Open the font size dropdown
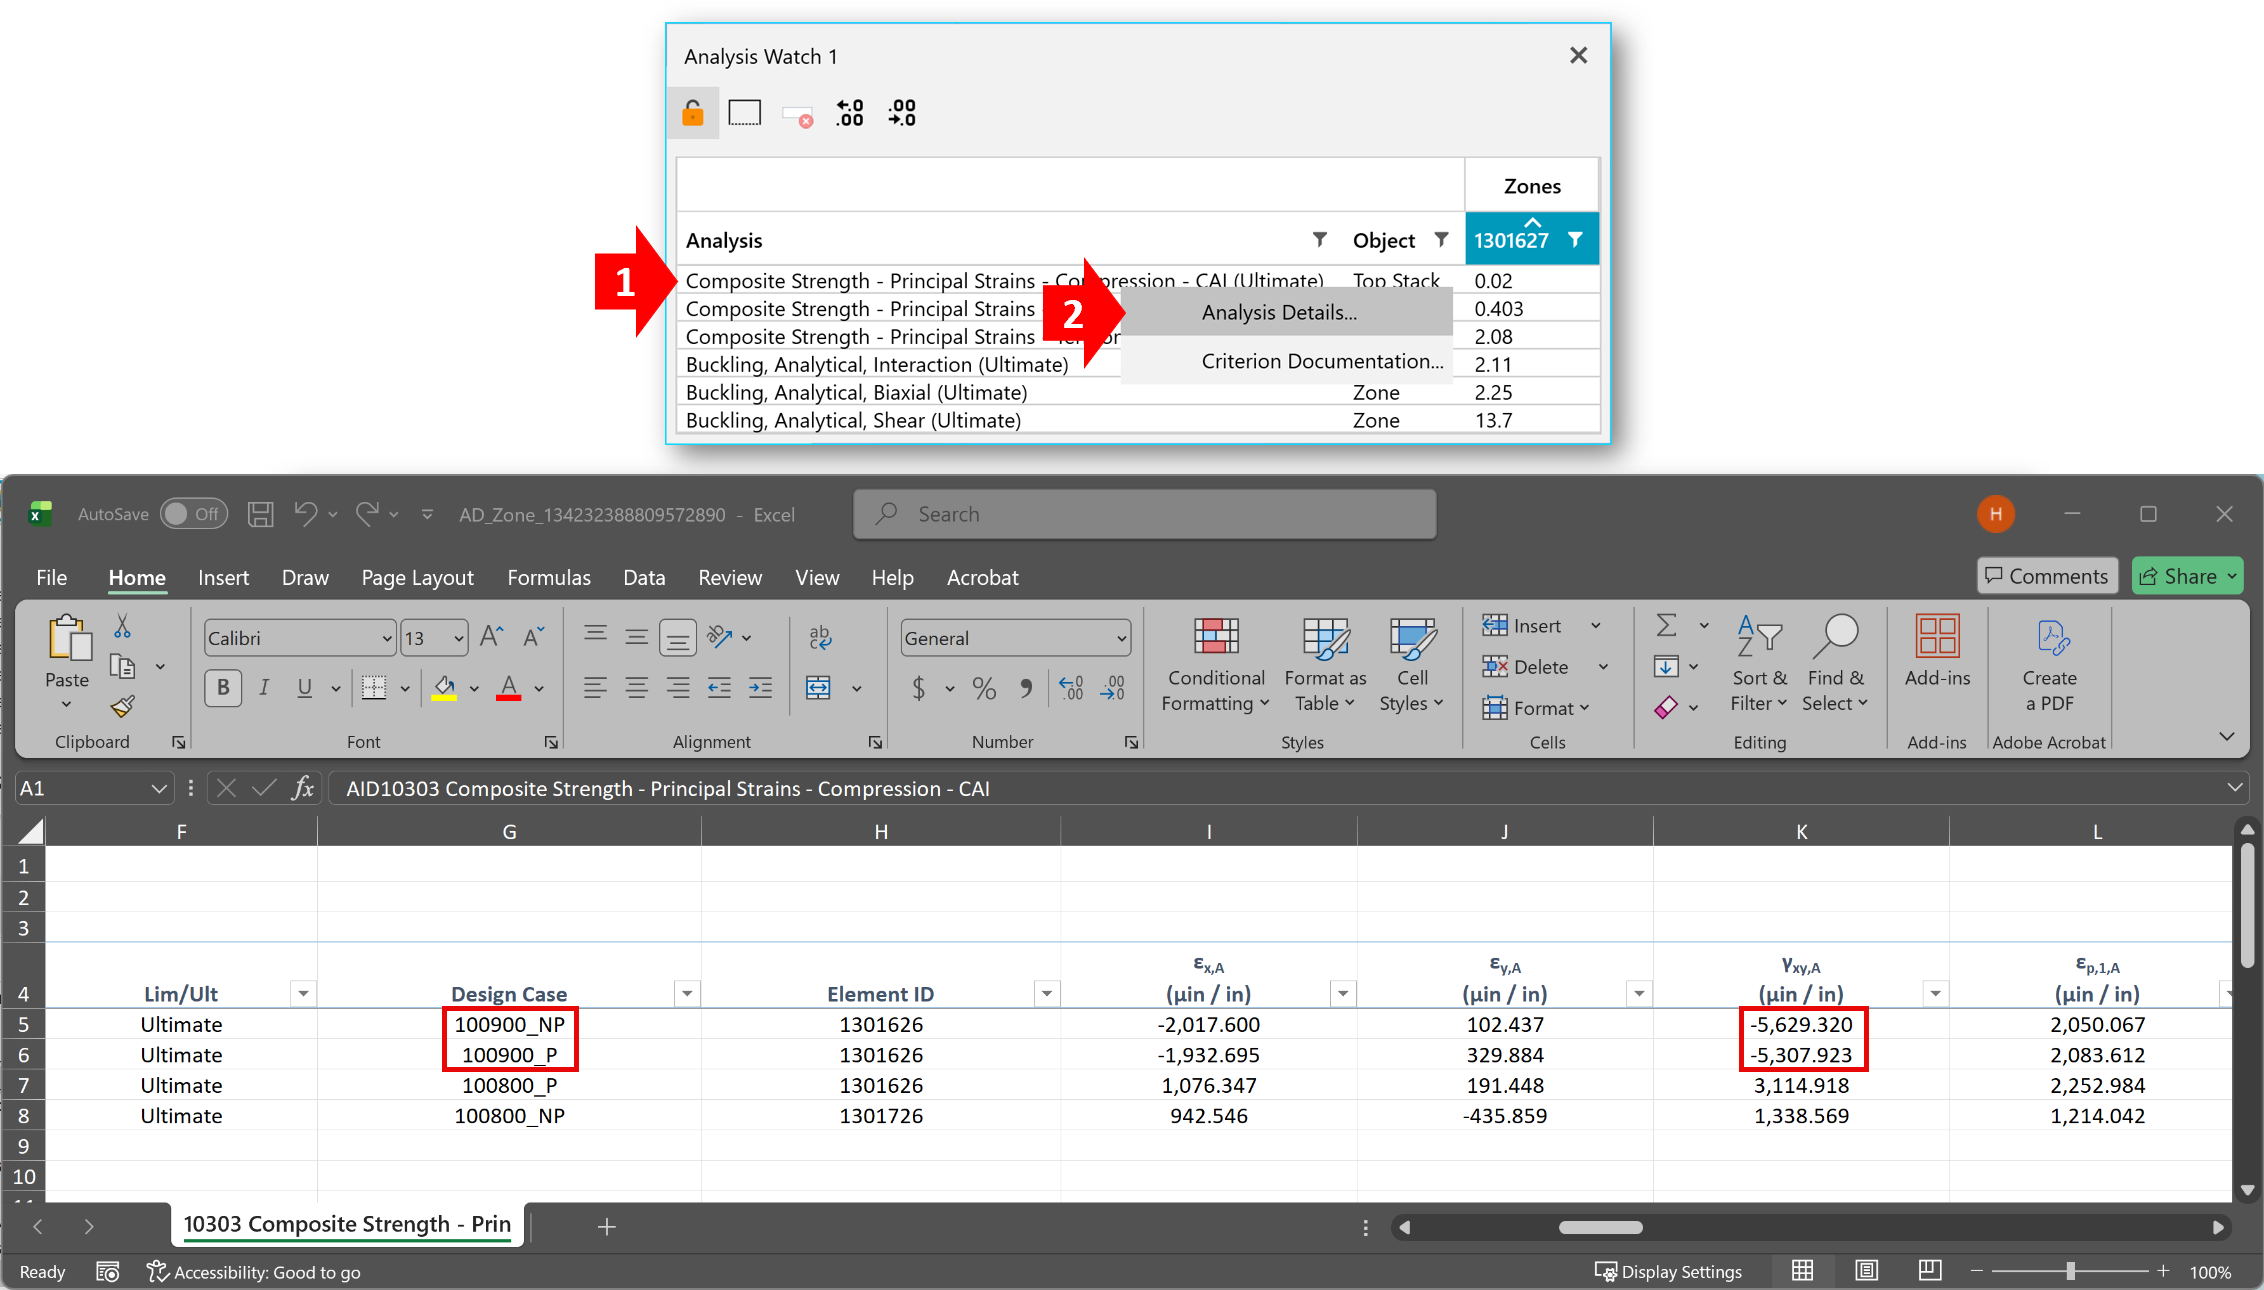 (459, 638)
